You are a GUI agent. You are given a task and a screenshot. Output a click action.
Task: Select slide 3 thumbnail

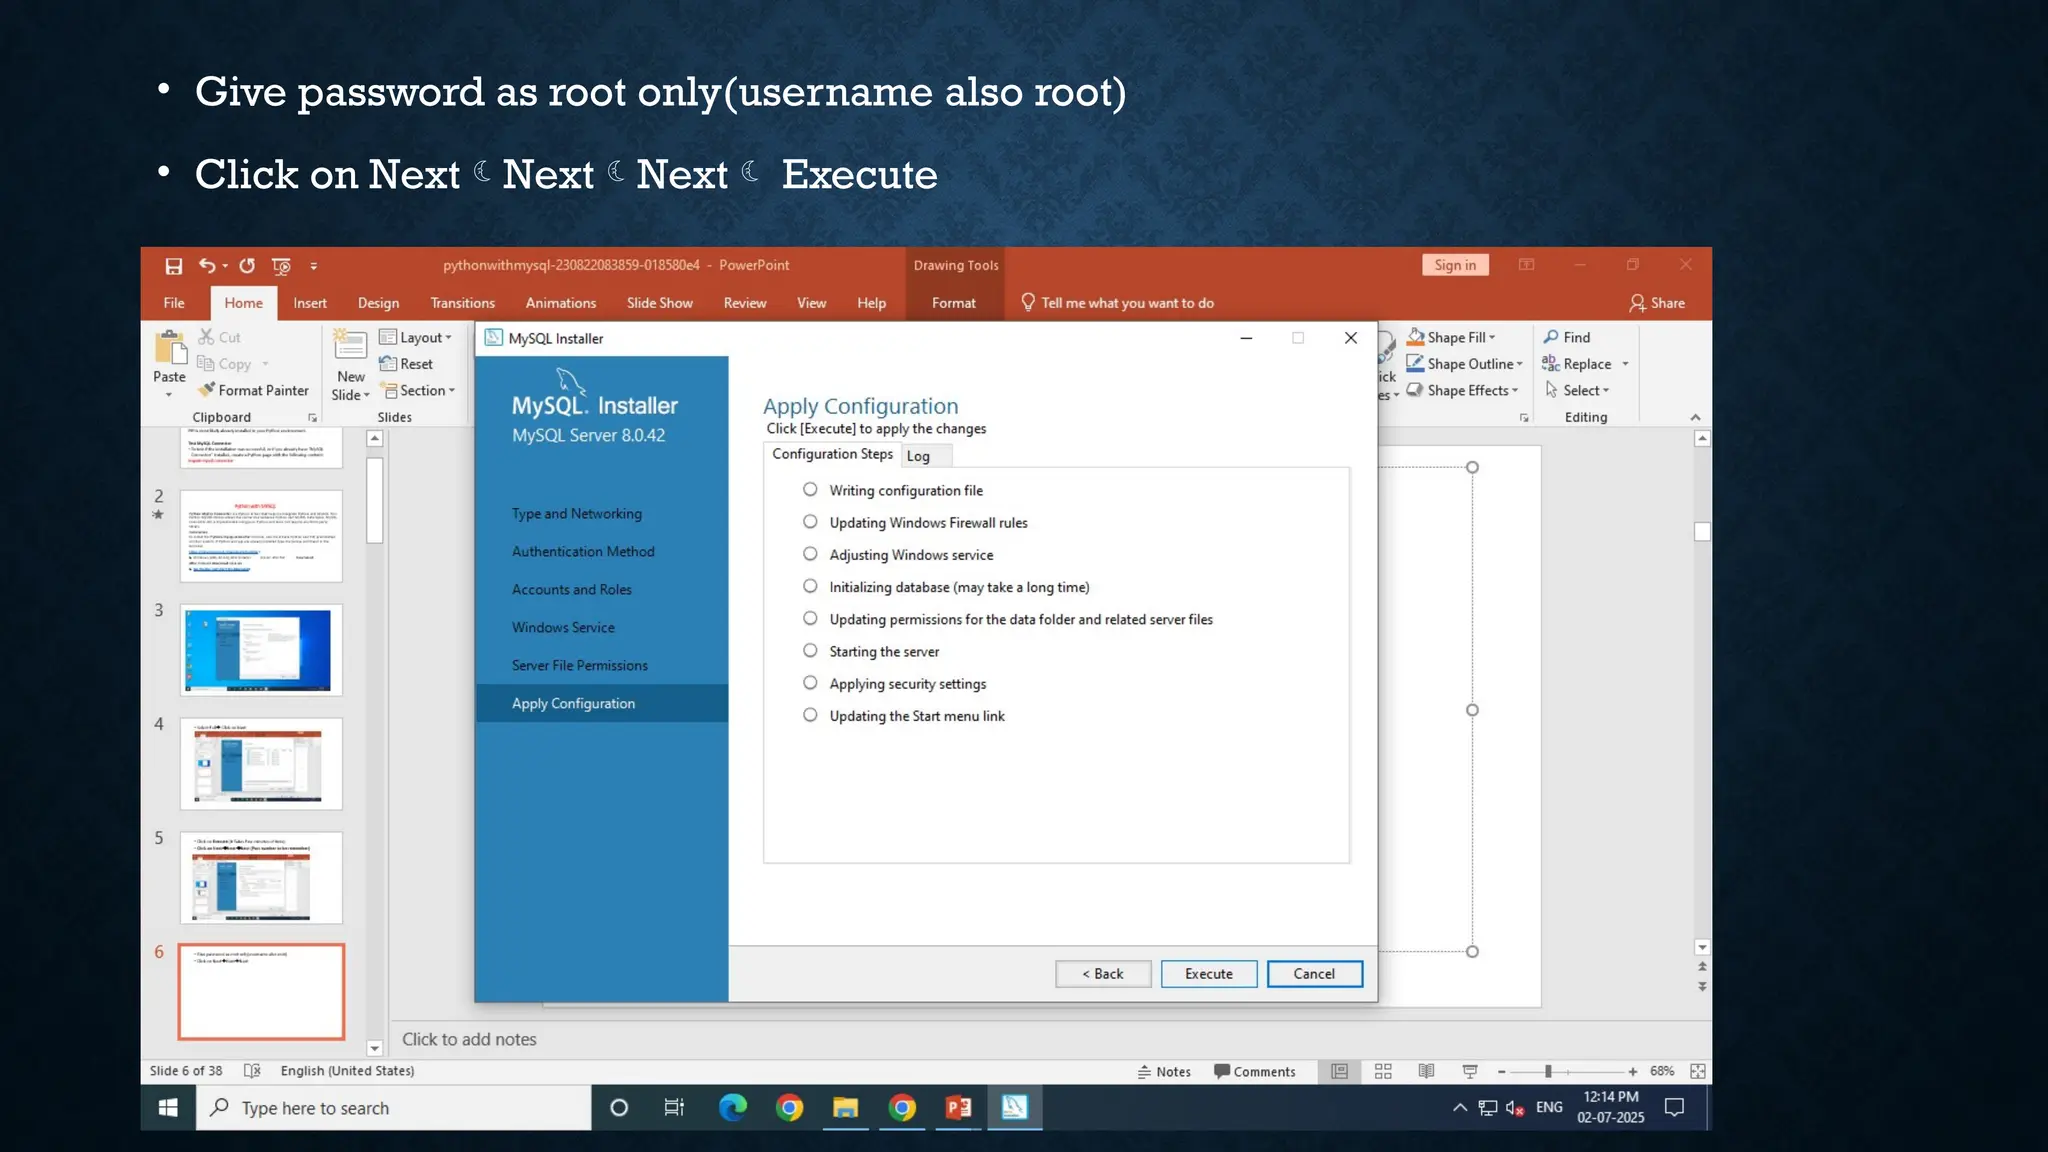click(x=261, y=650)
